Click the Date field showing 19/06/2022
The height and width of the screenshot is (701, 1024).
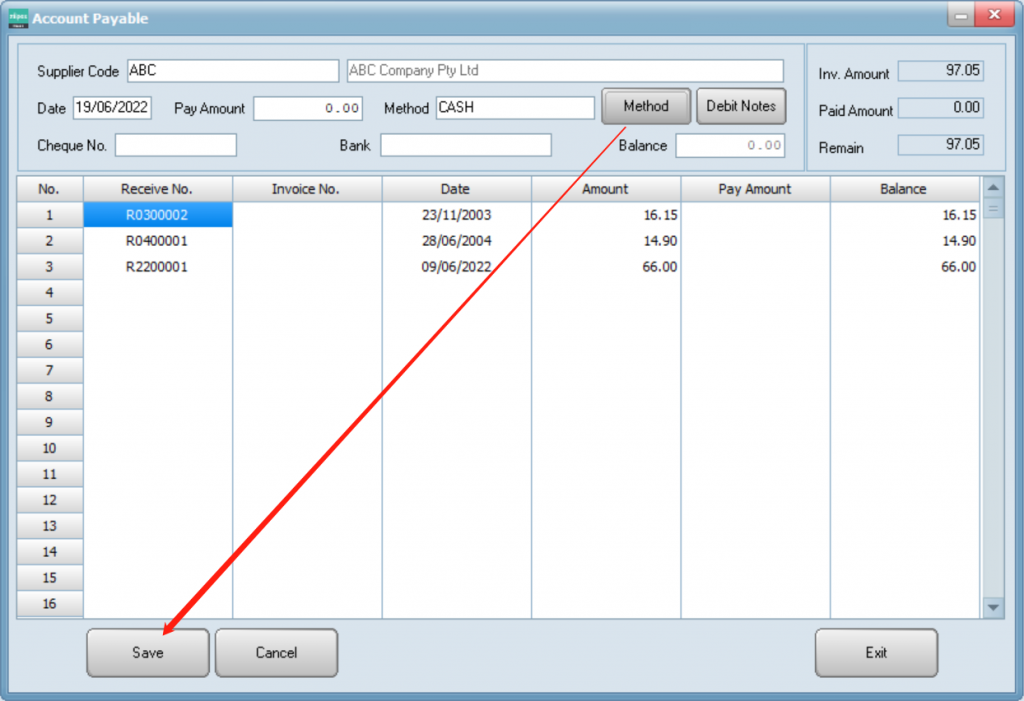point(112,108)
